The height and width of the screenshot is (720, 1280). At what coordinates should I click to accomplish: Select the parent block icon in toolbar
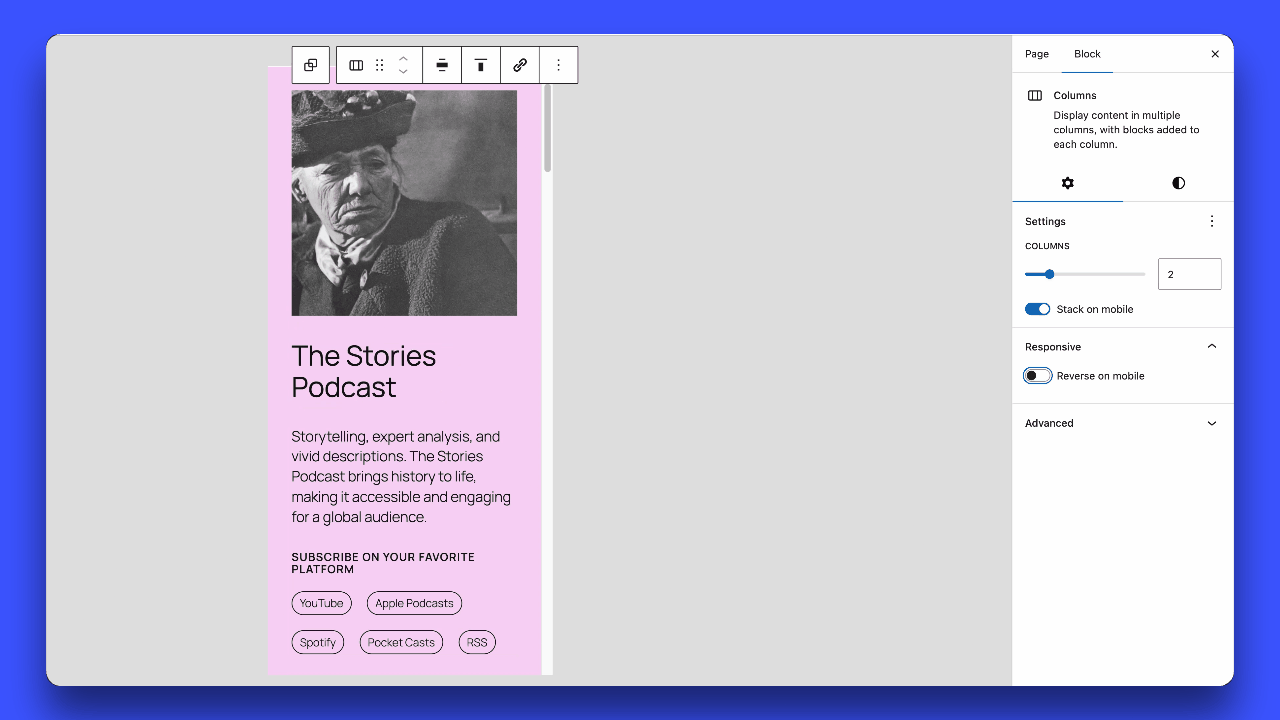tap(310, 65)
